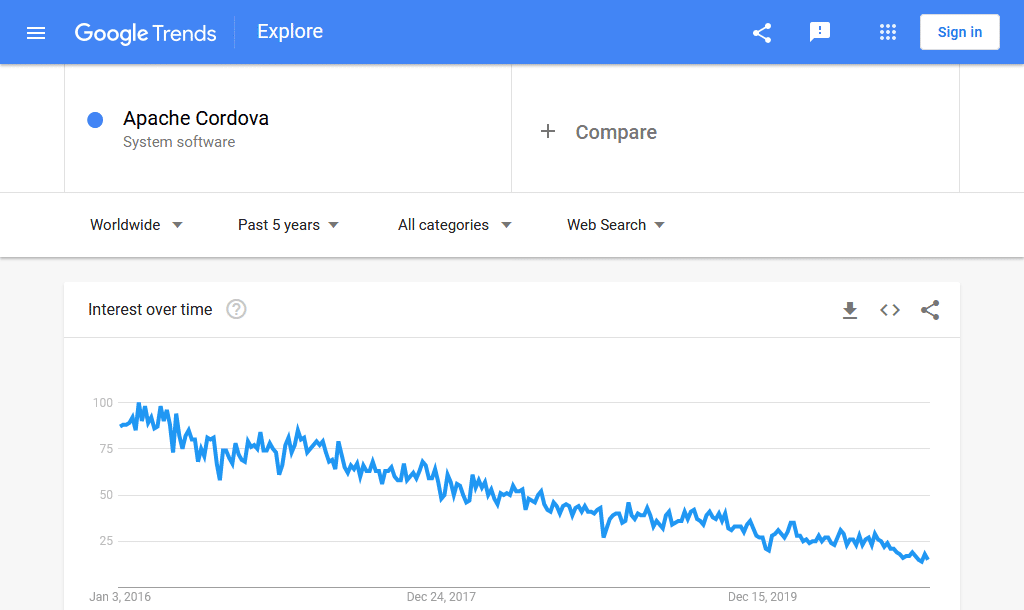Open the navigation hamburger menu
The width and height of the screenshot is (1024, 610).
tap(36, 32)
